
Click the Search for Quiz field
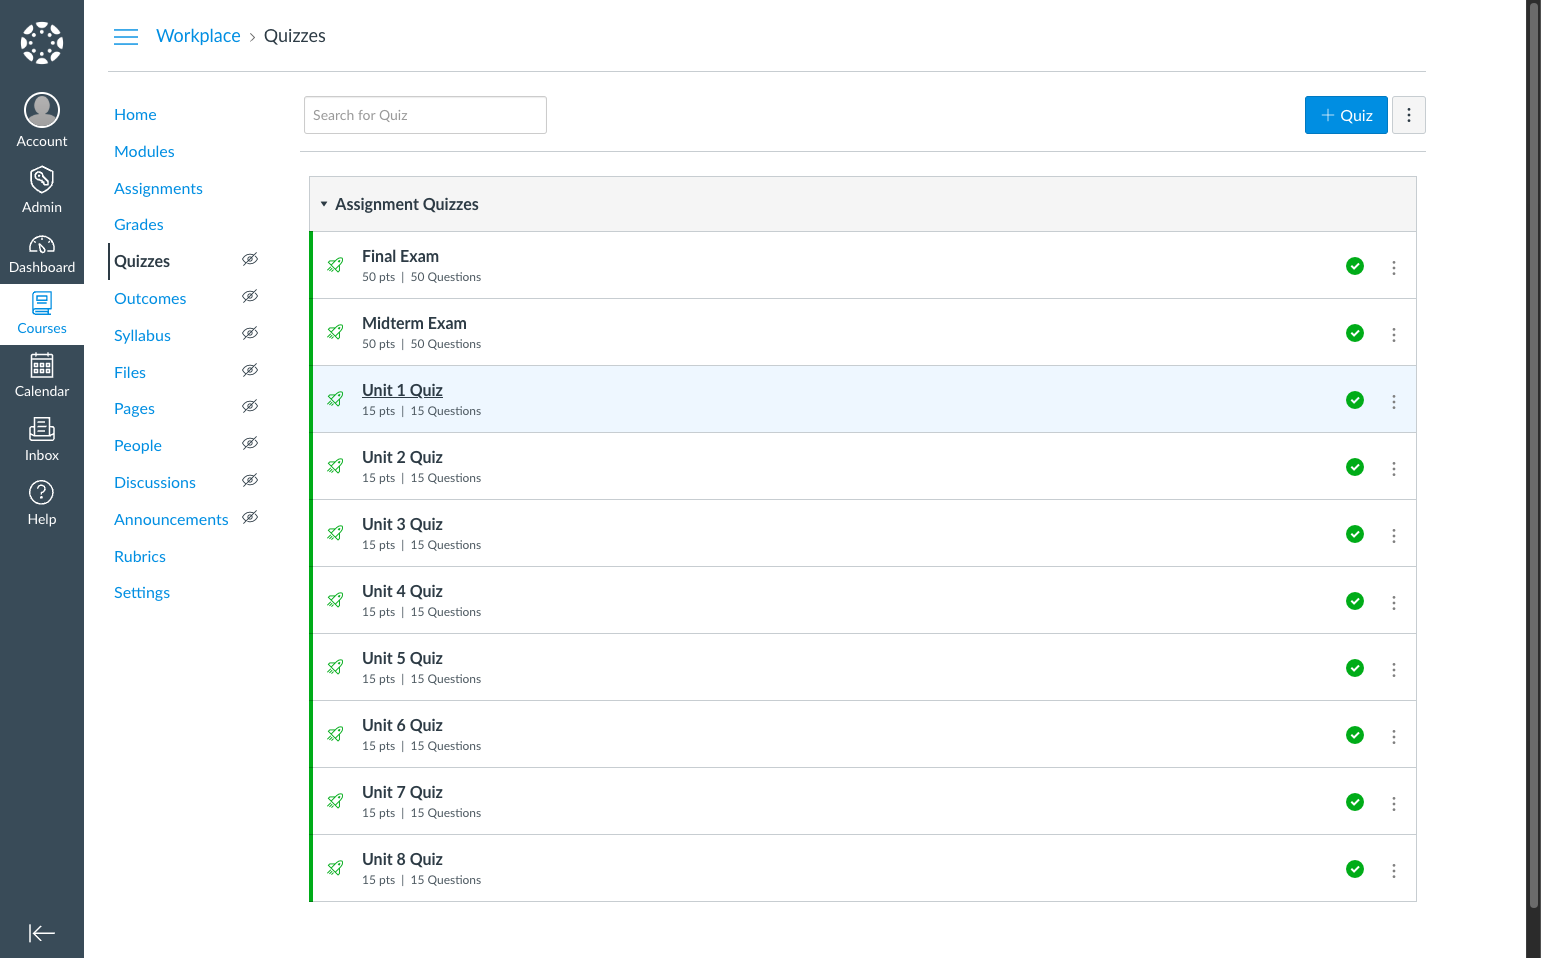tap(425, 115)
